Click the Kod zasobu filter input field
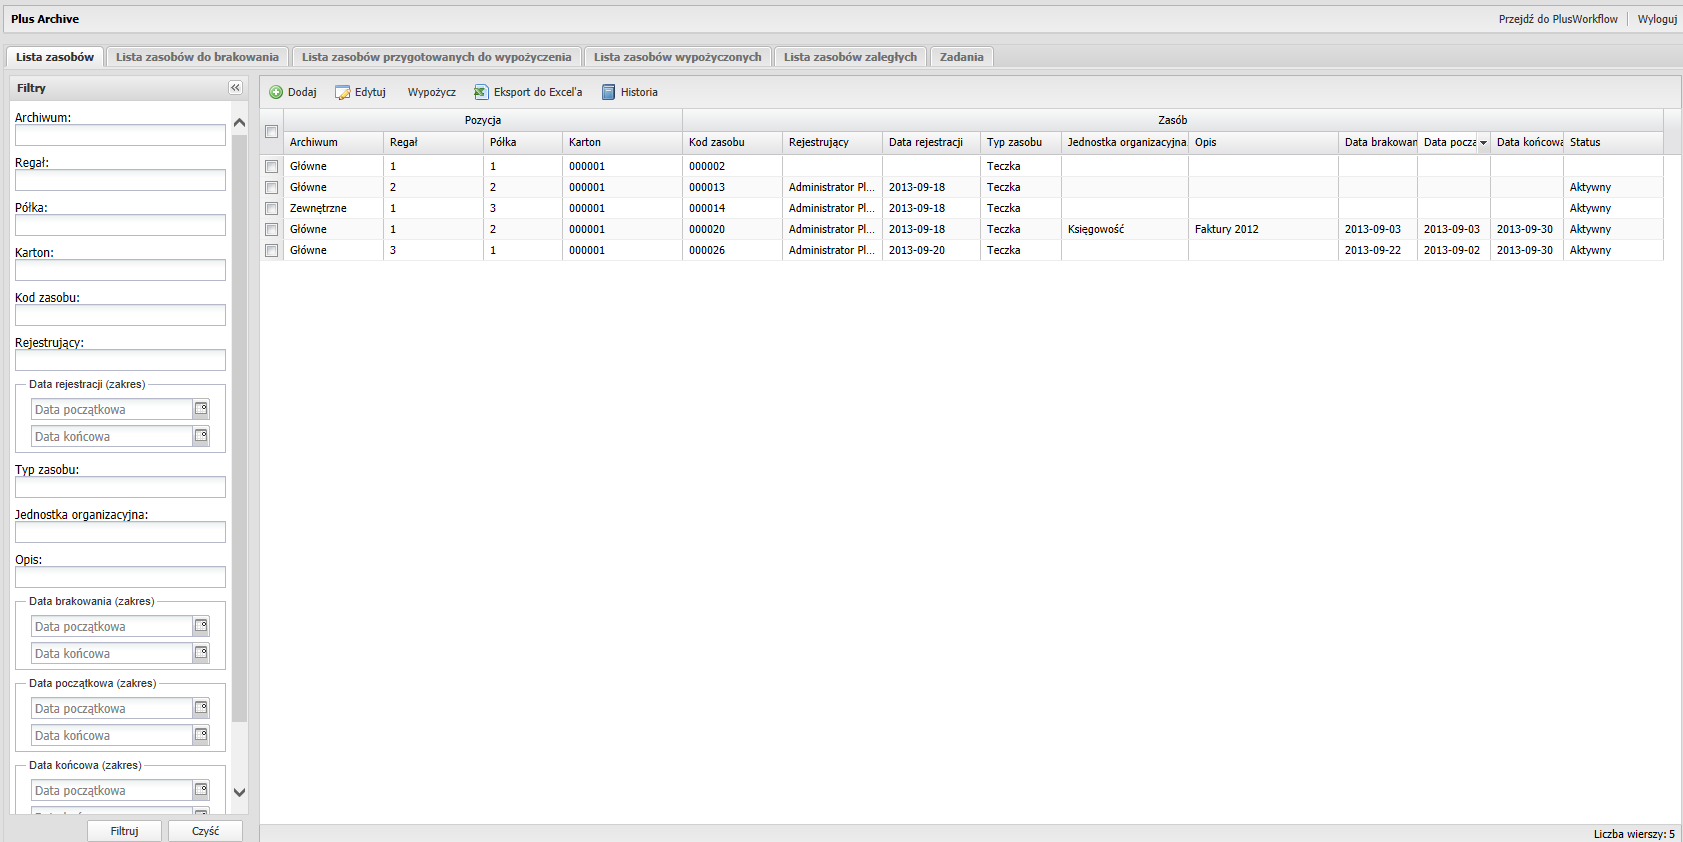The height and width of the screenshot is (842, 1683). tap(120, 316)
